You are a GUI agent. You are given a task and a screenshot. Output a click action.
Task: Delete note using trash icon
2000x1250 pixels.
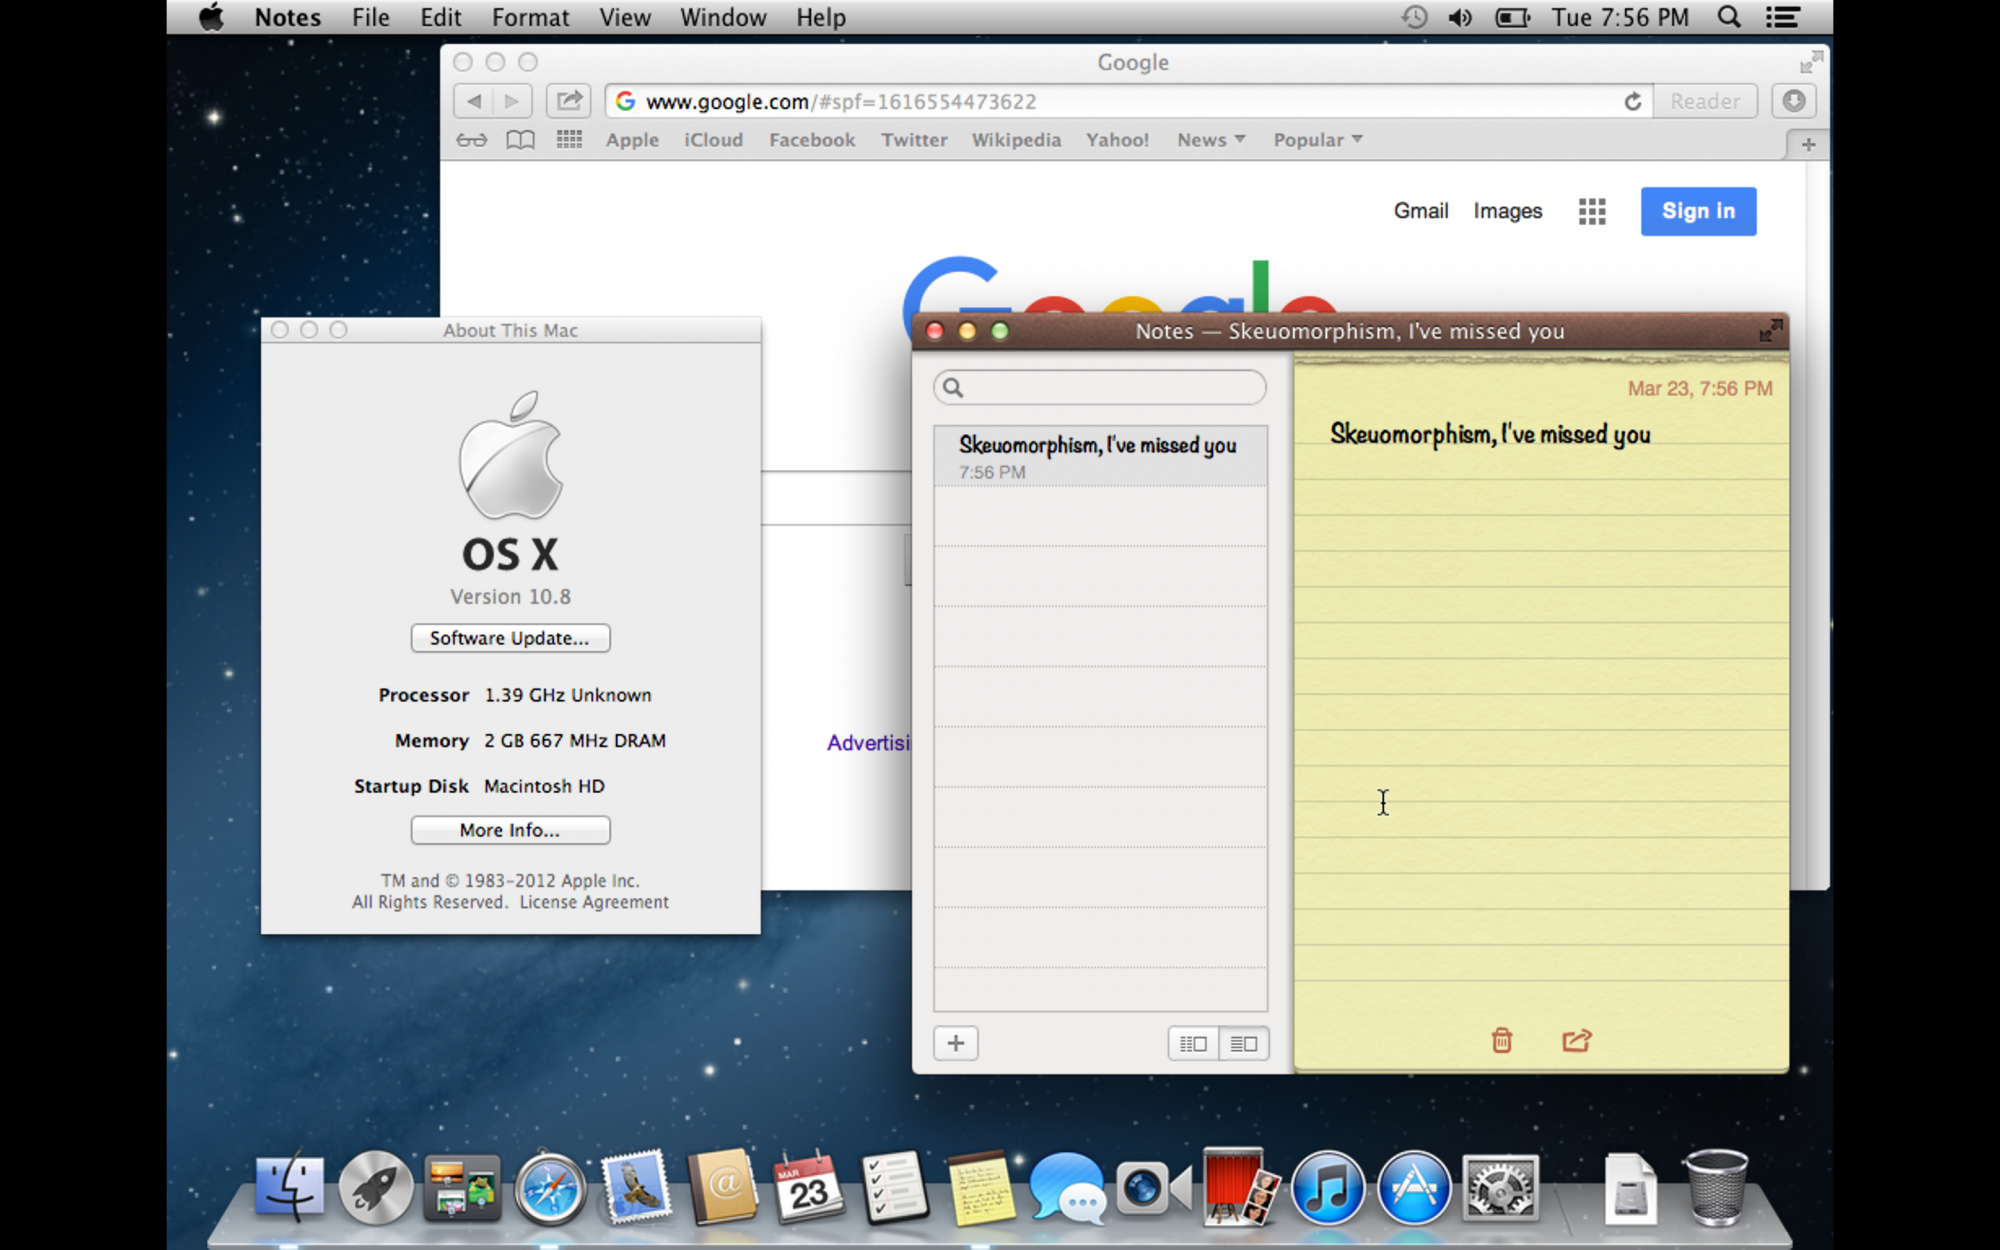click(1501, 1041)
